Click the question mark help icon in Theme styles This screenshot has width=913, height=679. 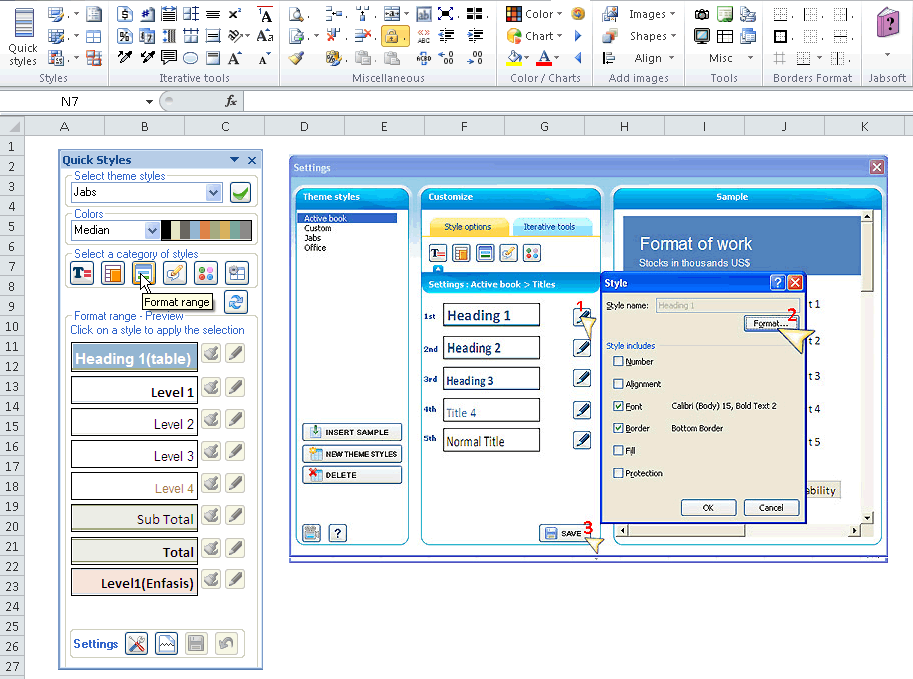point(338,533)
